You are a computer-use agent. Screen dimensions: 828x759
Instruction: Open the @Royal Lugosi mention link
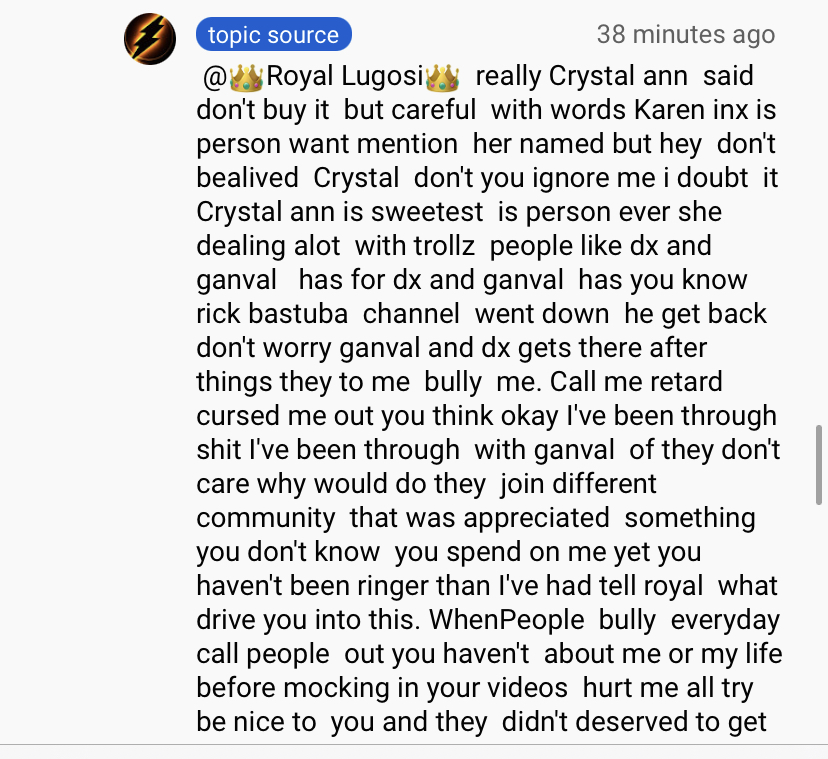[x=331, y=77]
